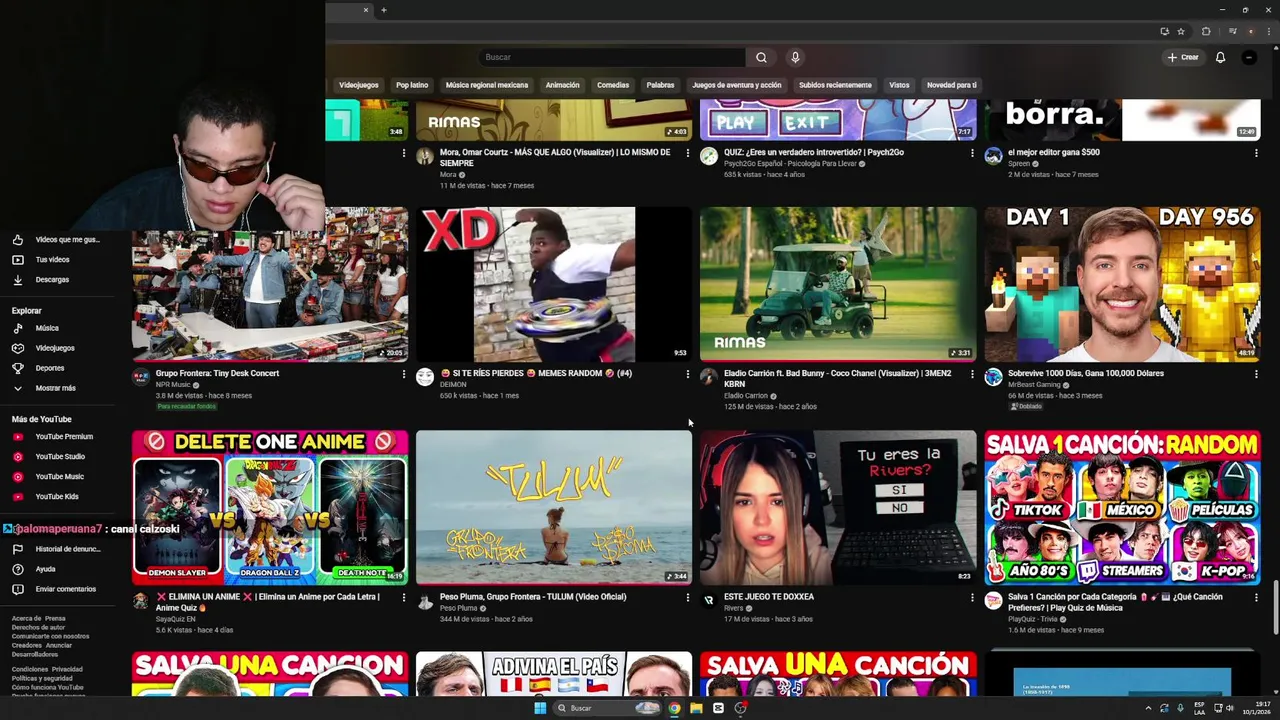This screenshot has width=1280, height=720.
Task: Click Windows Start button on taskbar
Action: 540,708
